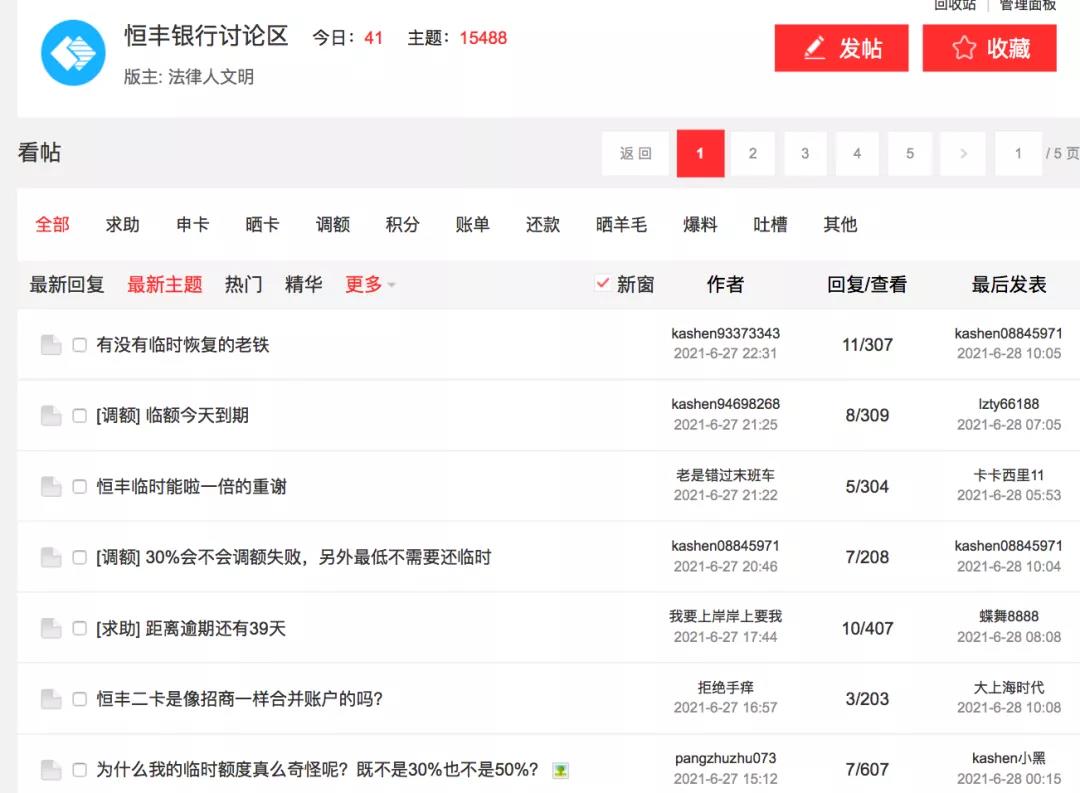This screenshot has width=1080, height=793.
Task: Click the 恒丰银行 forum logo icon
Action: [x=73, y=53]
